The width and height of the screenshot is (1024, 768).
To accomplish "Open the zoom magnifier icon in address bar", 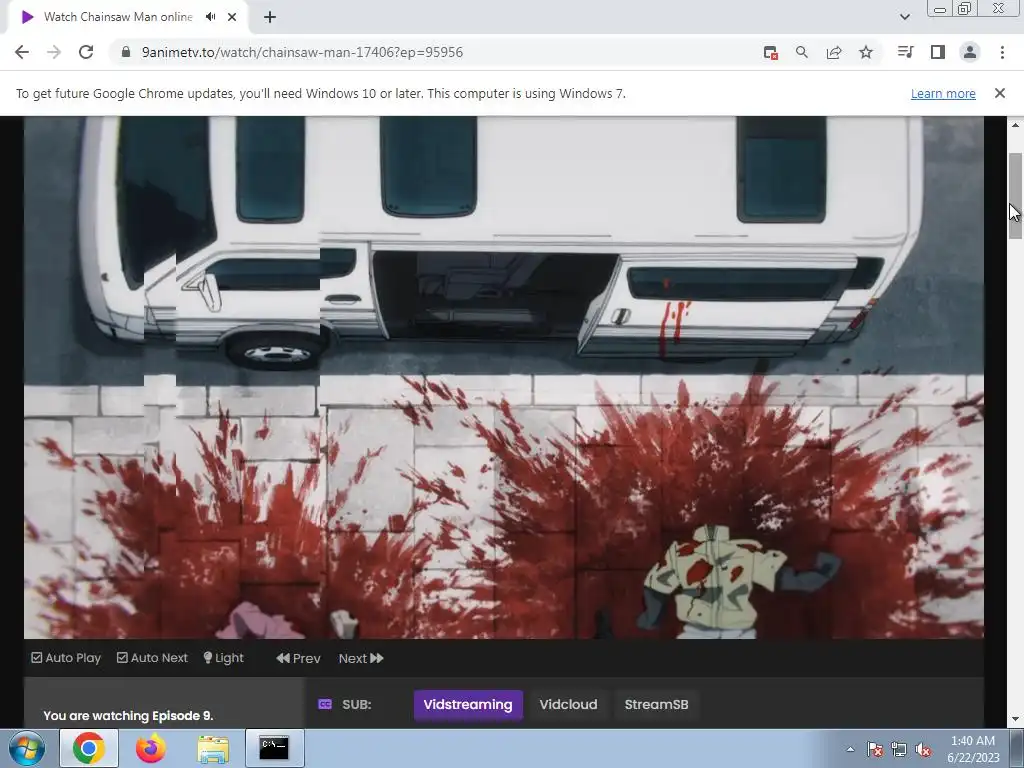I will [x=802, y=52].
